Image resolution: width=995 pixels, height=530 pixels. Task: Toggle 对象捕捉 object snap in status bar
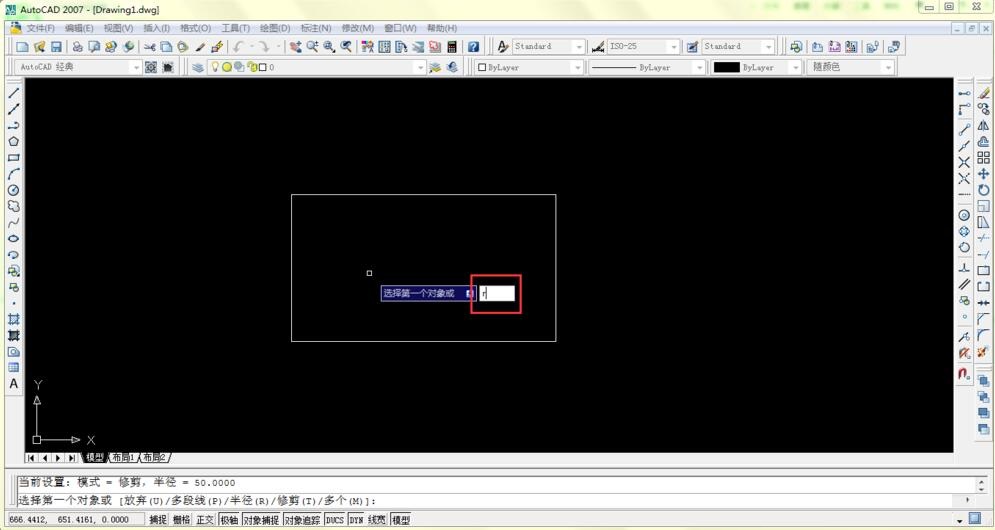click(x=261, y=520)
